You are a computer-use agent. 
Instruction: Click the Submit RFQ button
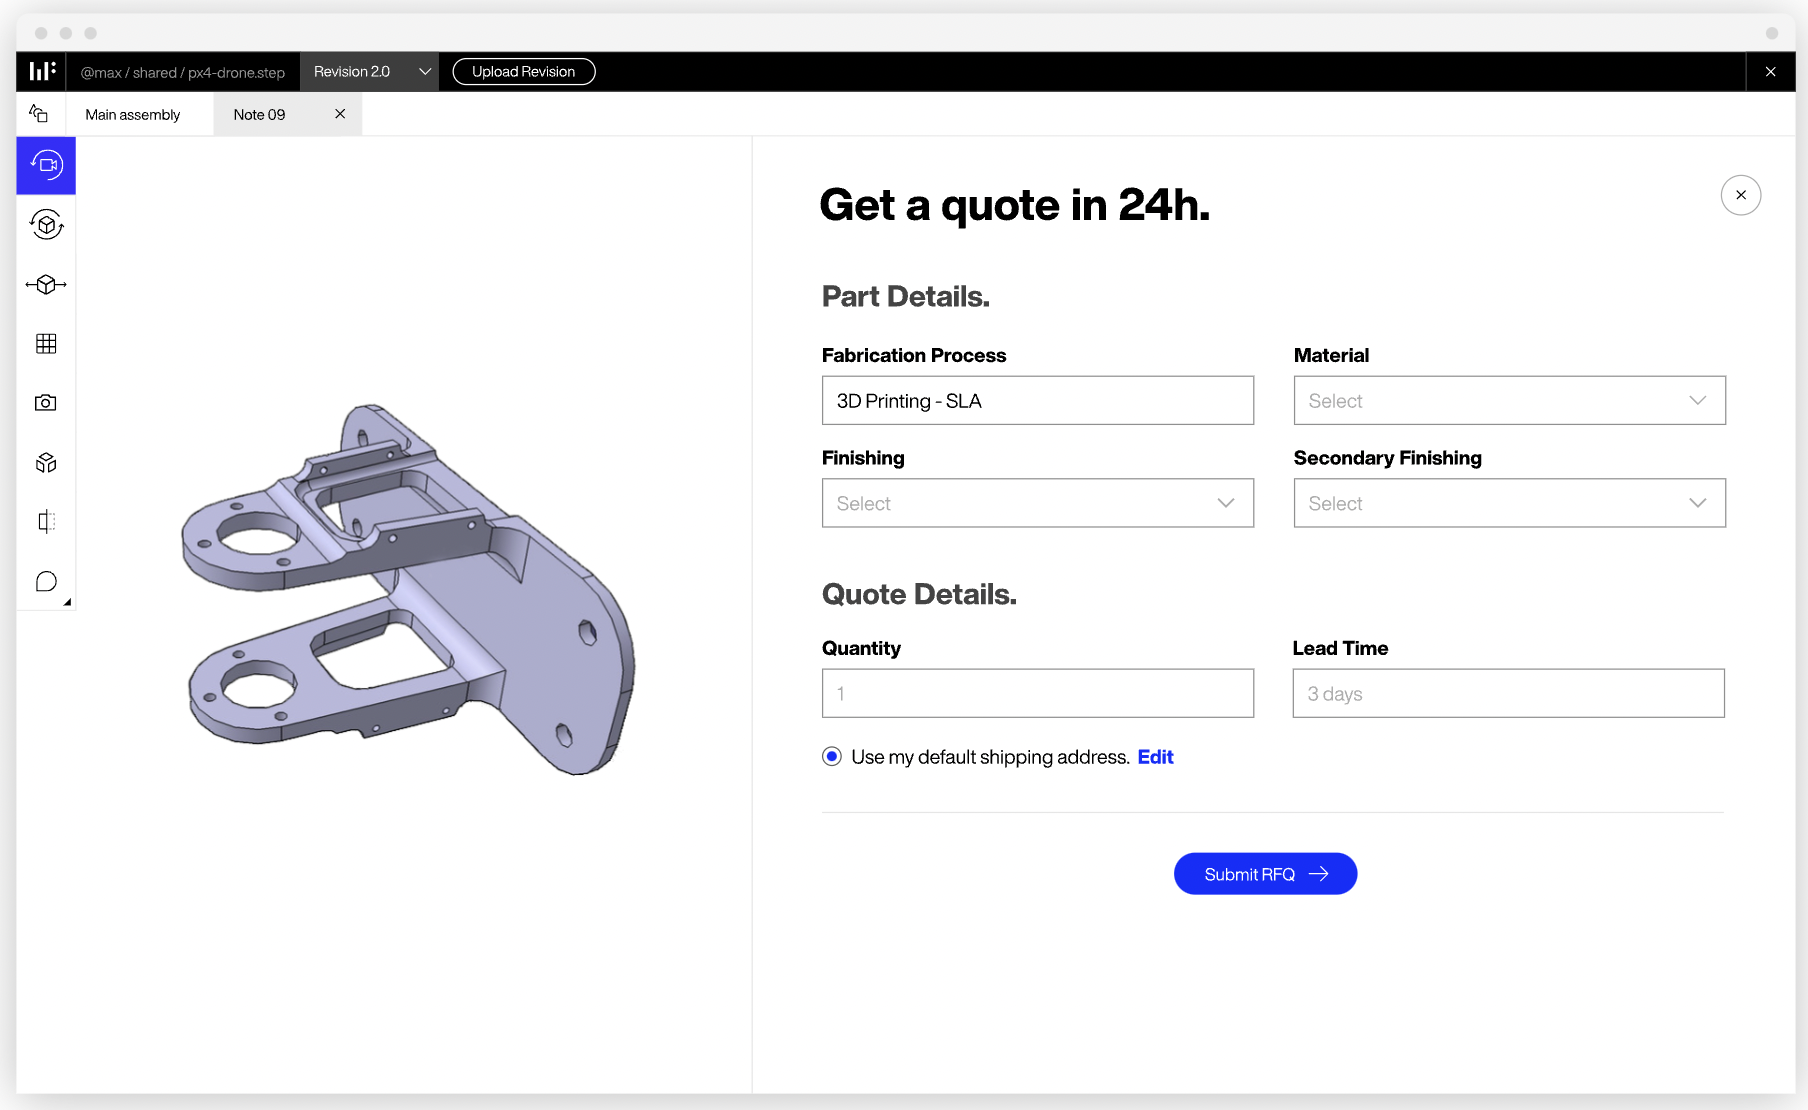[x=1264, y=873]
